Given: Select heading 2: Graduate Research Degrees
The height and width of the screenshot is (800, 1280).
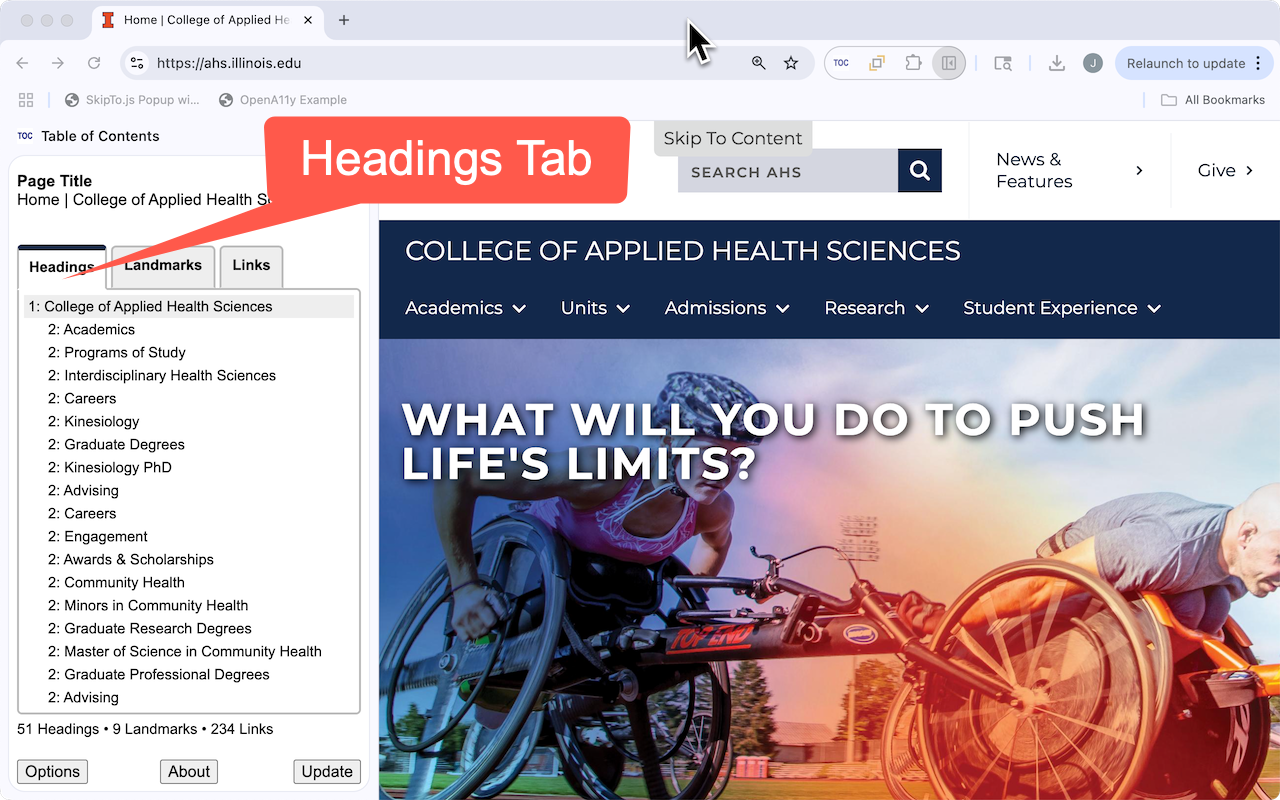Looking at the screenshot, I should (x=150, y=629).
